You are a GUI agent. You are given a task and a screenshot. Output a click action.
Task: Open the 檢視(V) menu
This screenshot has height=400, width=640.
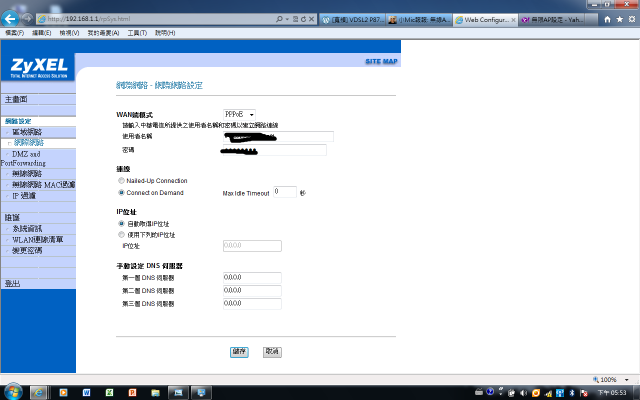pos(69,33)
